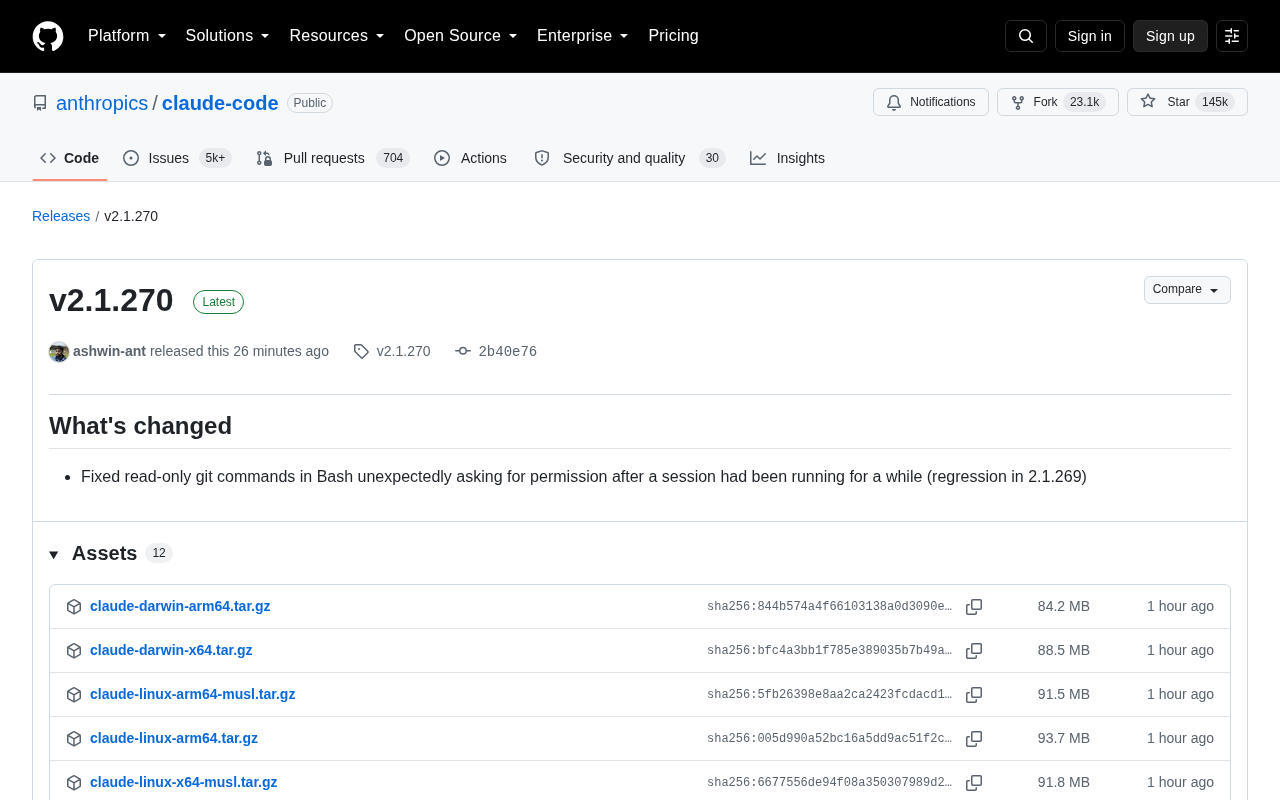This screenshot has height=800, width=1280.
Task: Click package icon beside claude-linux-arm64.tar.gz
Action: pyautogui.click(x=74, y=739)
